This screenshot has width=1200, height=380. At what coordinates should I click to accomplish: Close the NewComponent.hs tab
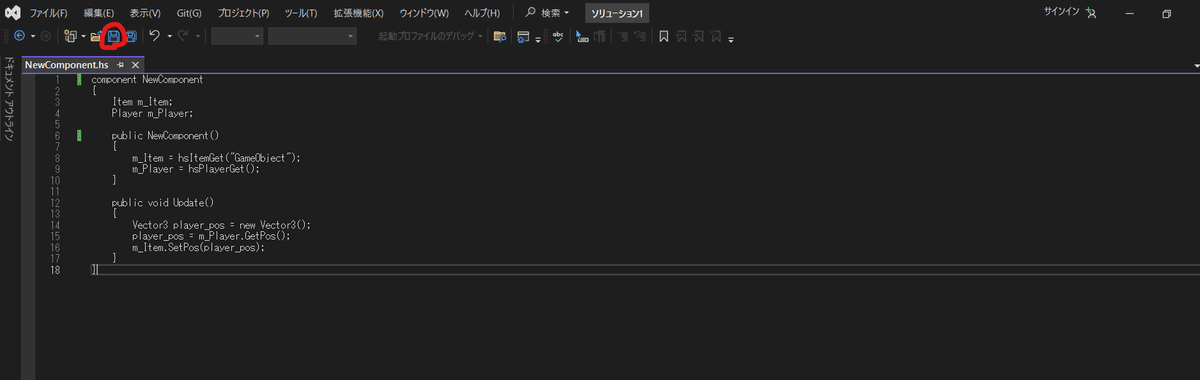click(x=135, y=65)
